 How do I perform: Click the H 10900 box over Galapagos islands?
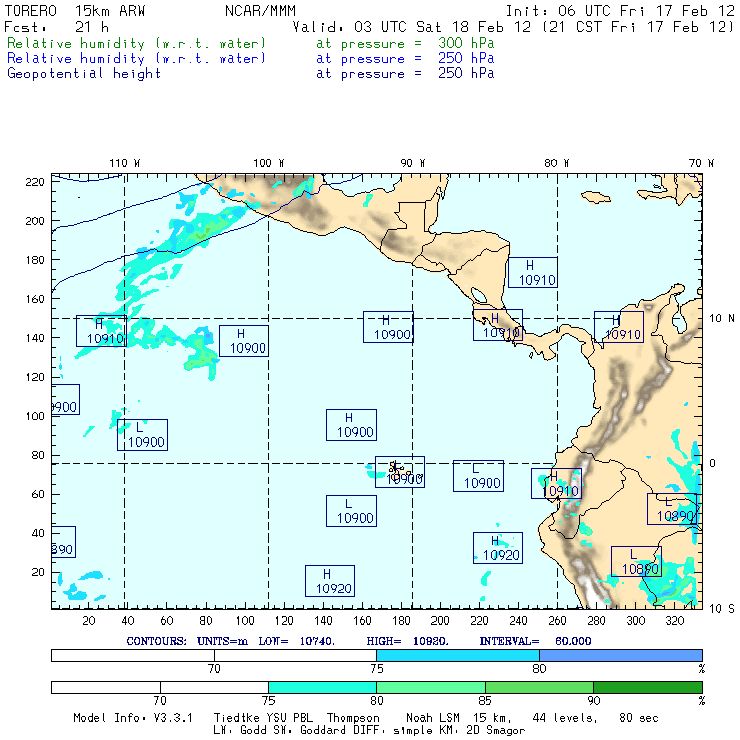coord(400,472)
